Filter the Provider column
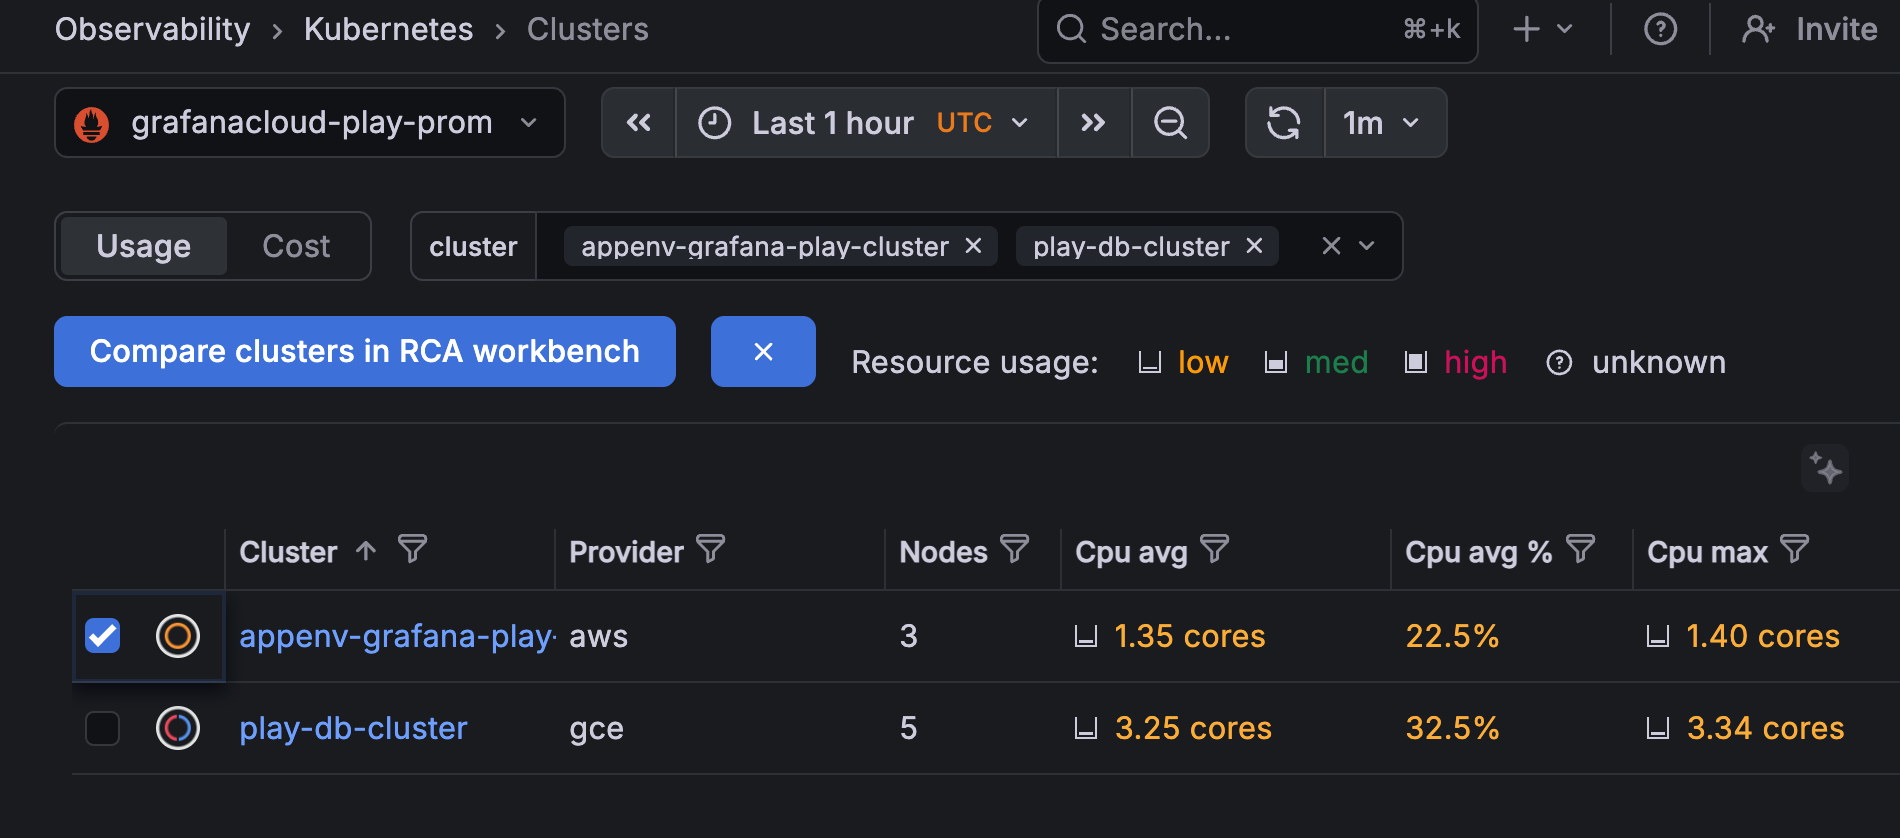This screenshot has height=838, width=1900. (x=710, y=549)
